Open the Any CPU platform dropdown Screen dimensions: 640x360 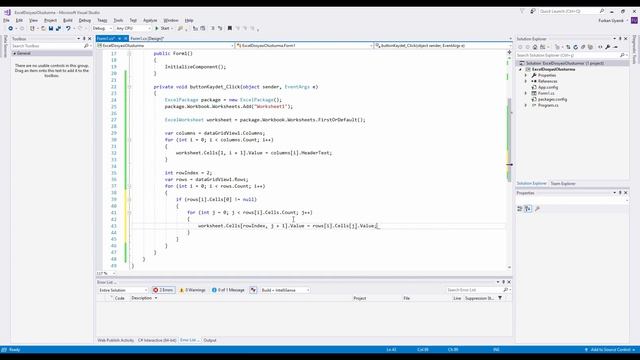coord(133,28)
